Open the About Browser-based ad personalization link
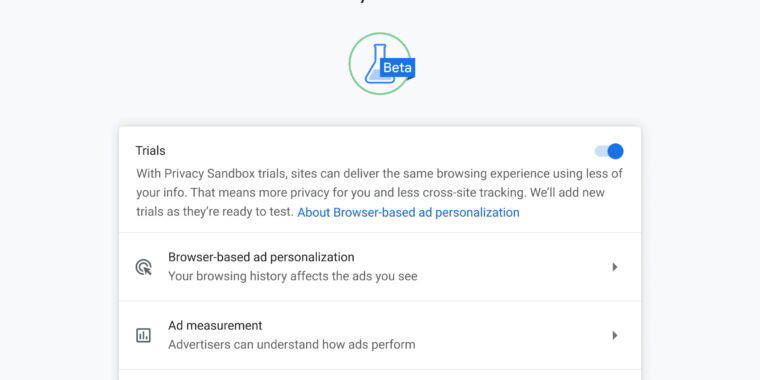Screen dimensions: 760x380 [x=408, y=212]
